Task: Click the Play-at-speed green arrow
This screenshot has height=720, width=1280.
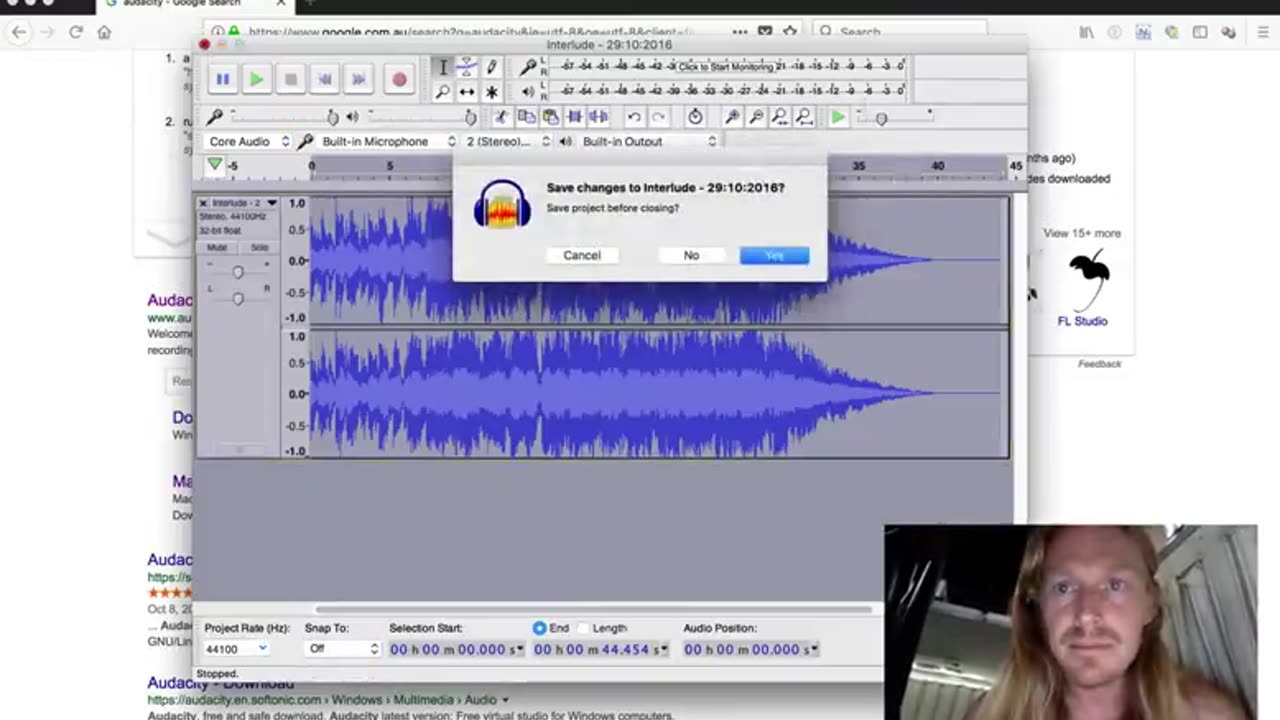Action: point(838,117)
